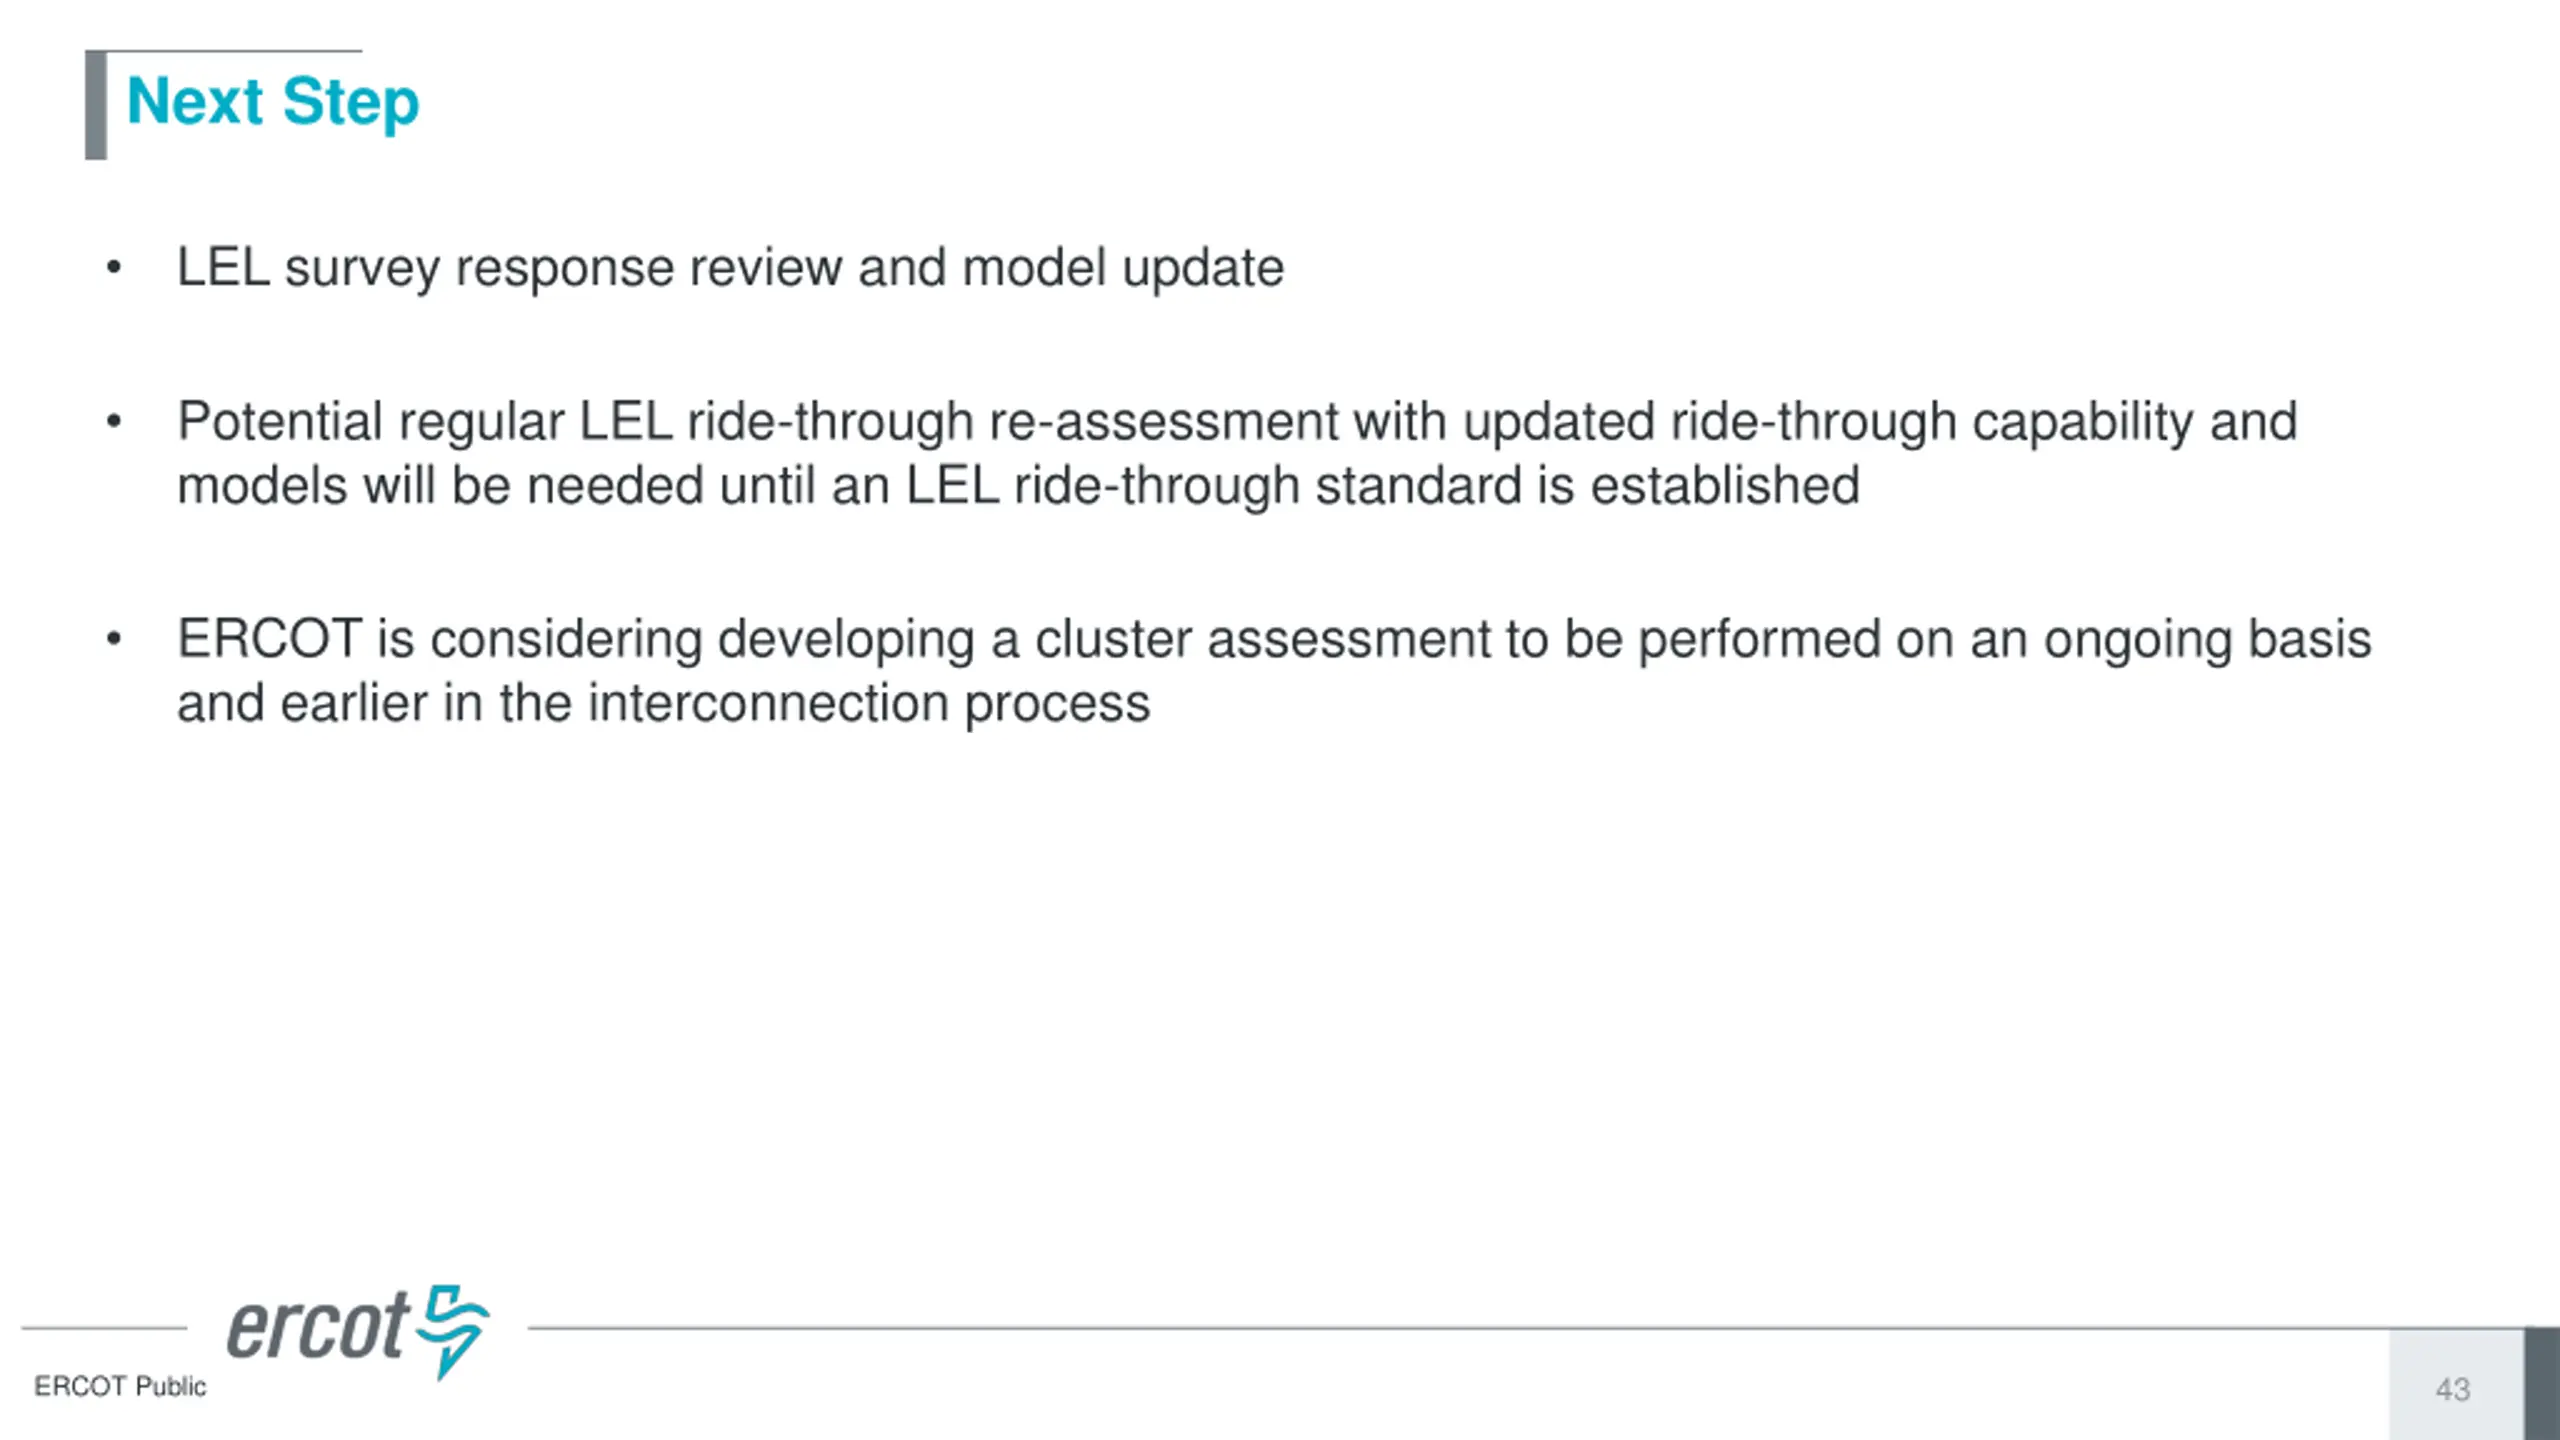Click the long footer line right of logo
Viewport: 2560px width, 1440px height.
1526,1329
